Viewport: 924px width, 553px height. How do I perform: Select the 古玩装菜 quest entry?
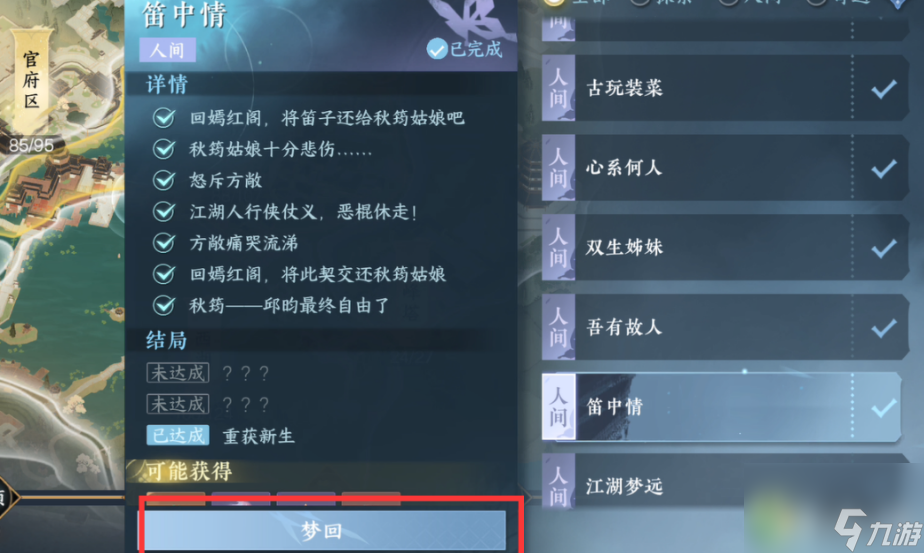coord(724,88)
